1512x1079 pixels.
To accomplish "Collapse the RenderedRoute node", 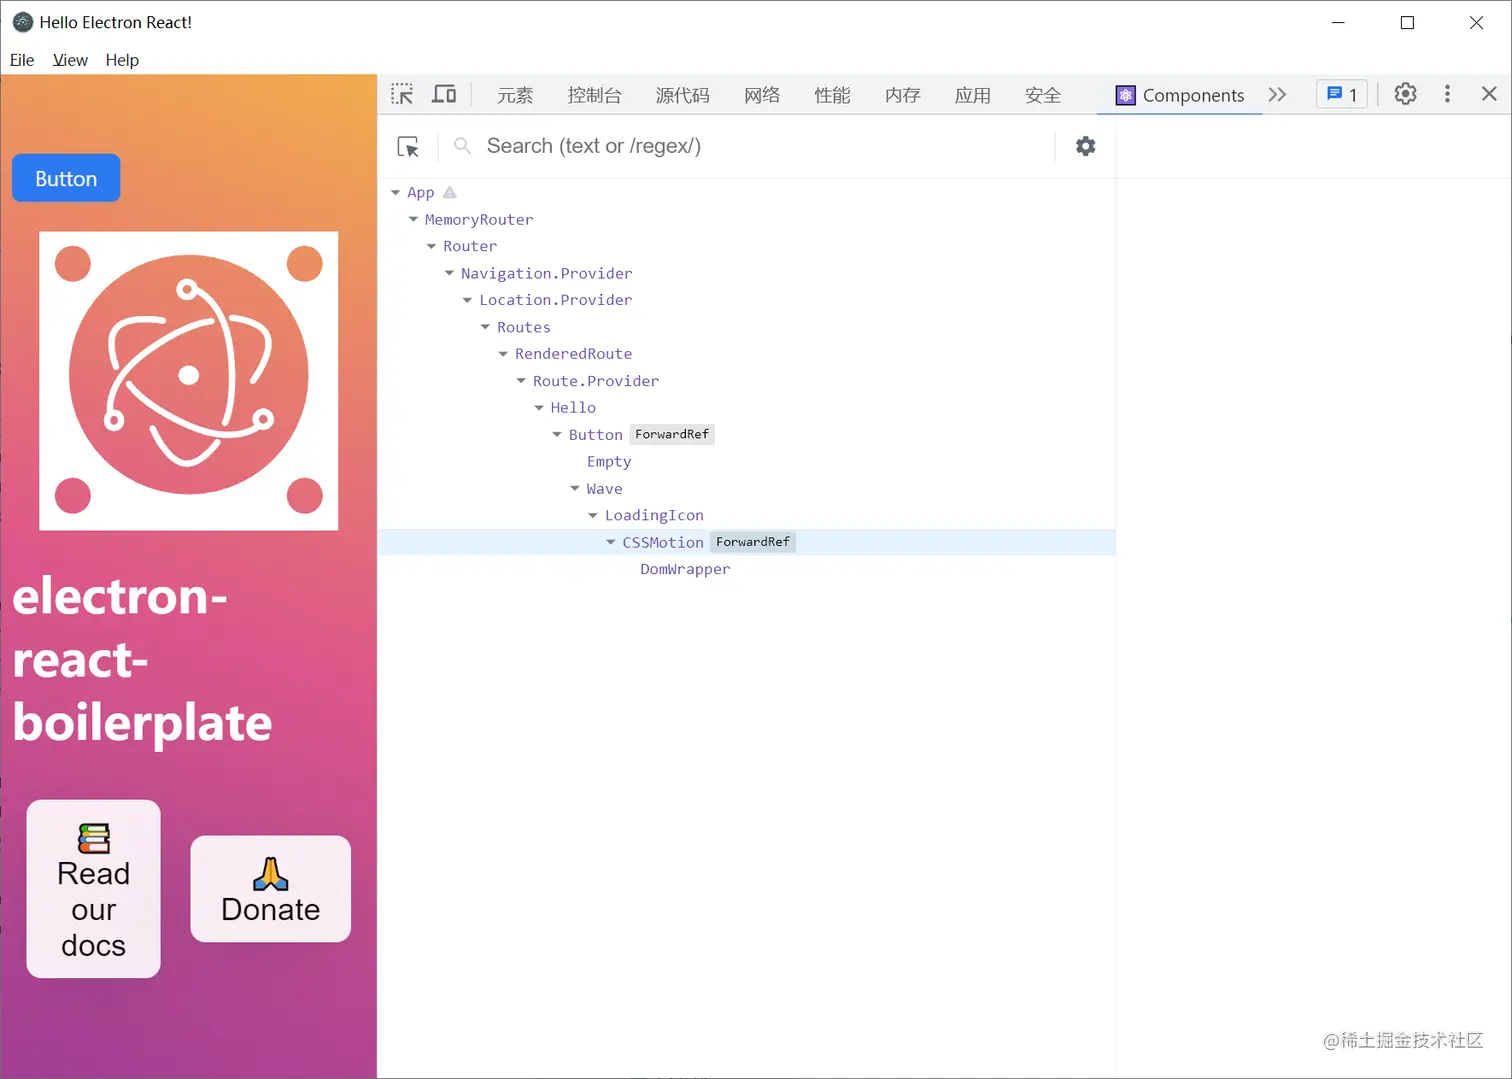I will click(x=504, y=354).
